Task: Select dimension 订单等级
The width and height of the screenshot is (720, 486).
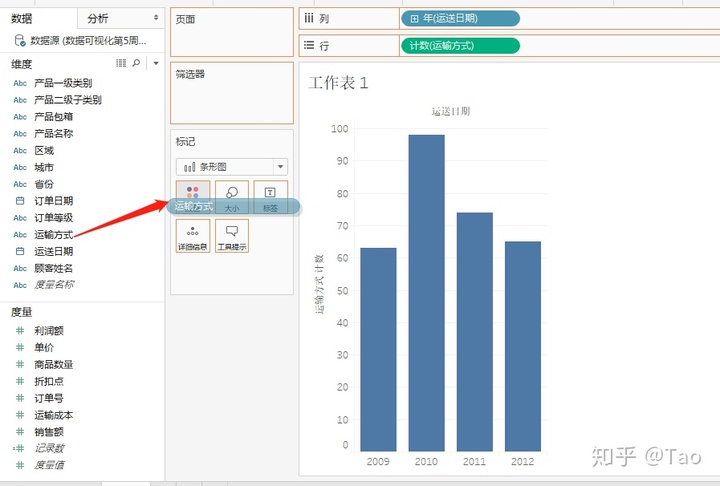Action: pos(53,218)
